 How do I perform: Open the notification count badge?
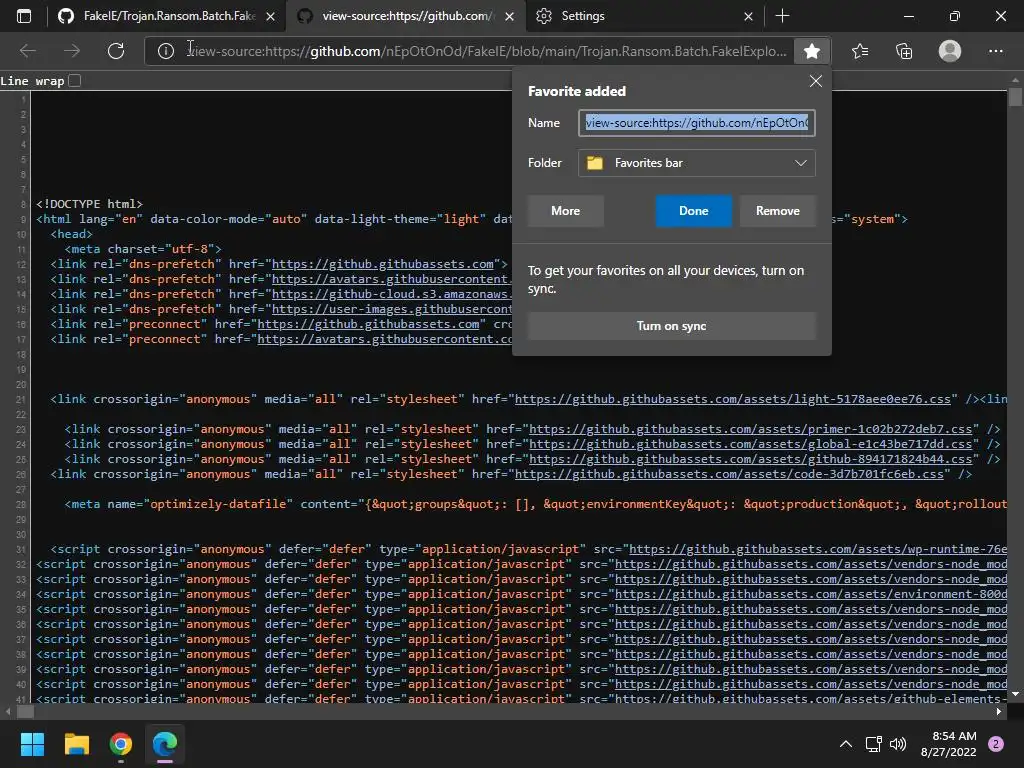tap(996, 744)
